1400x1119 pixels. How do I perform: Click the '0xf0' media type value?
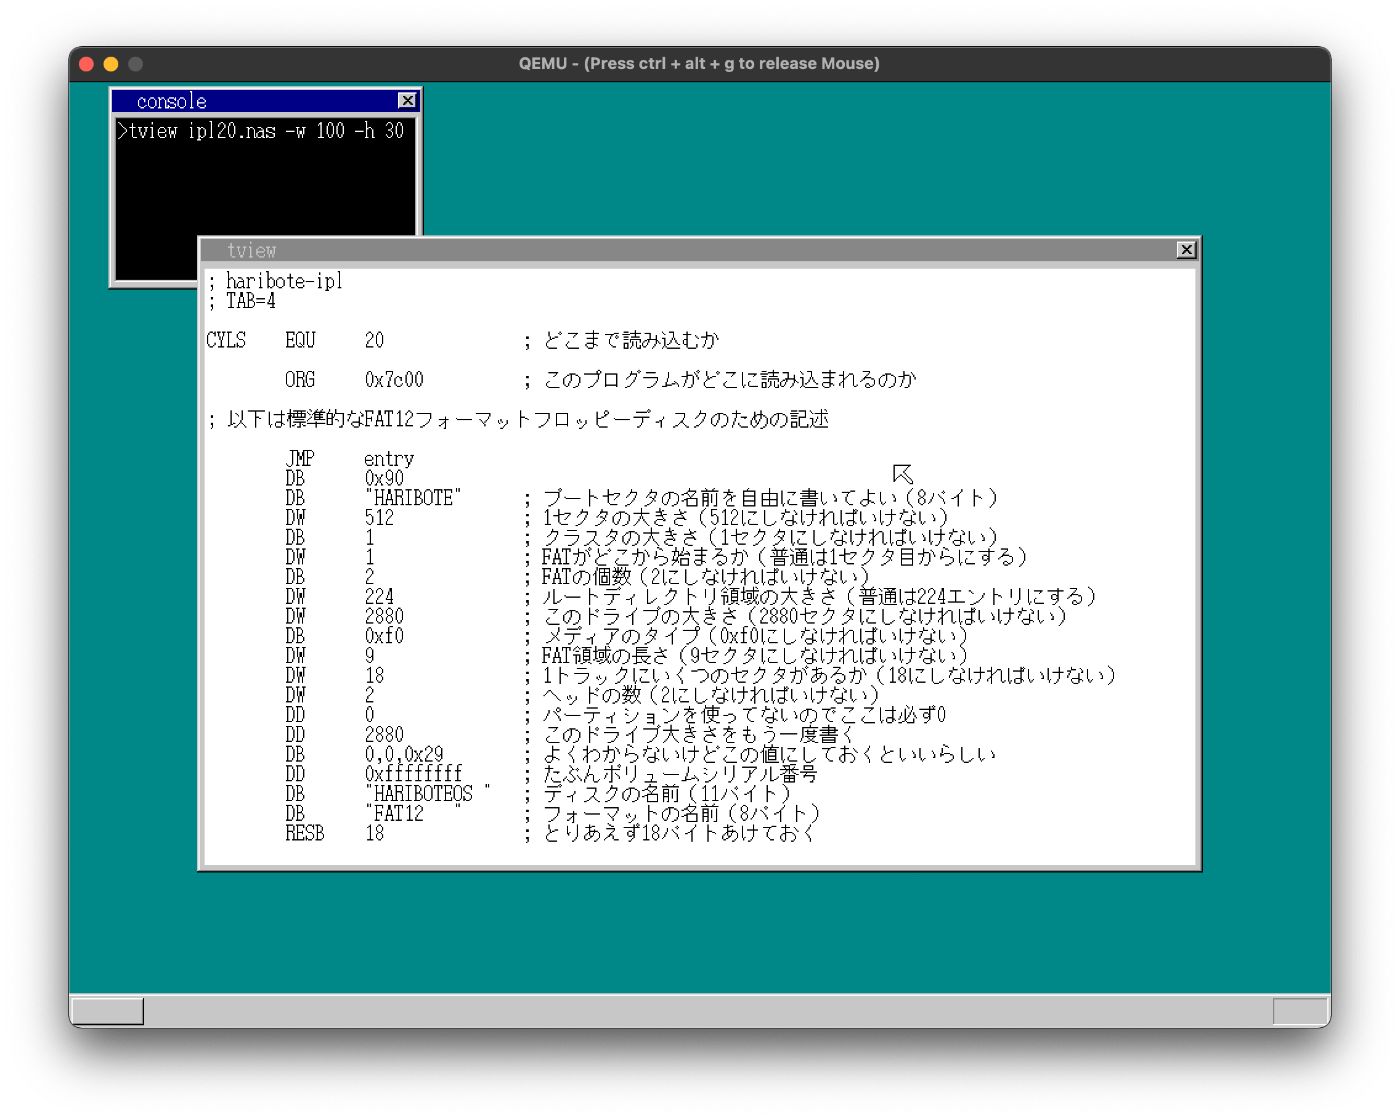coord(384,636)
